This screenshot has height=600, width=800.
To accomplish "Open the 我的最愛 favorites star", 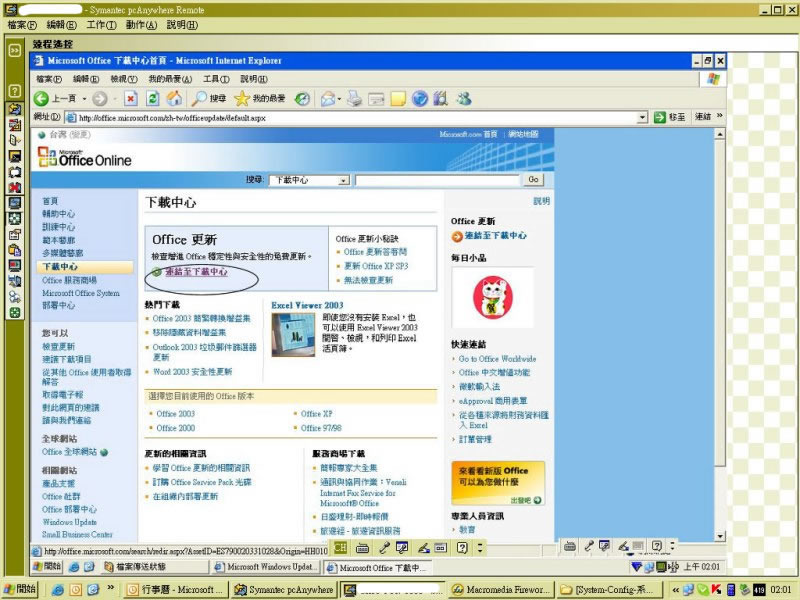I will click(x=260, y=98).
